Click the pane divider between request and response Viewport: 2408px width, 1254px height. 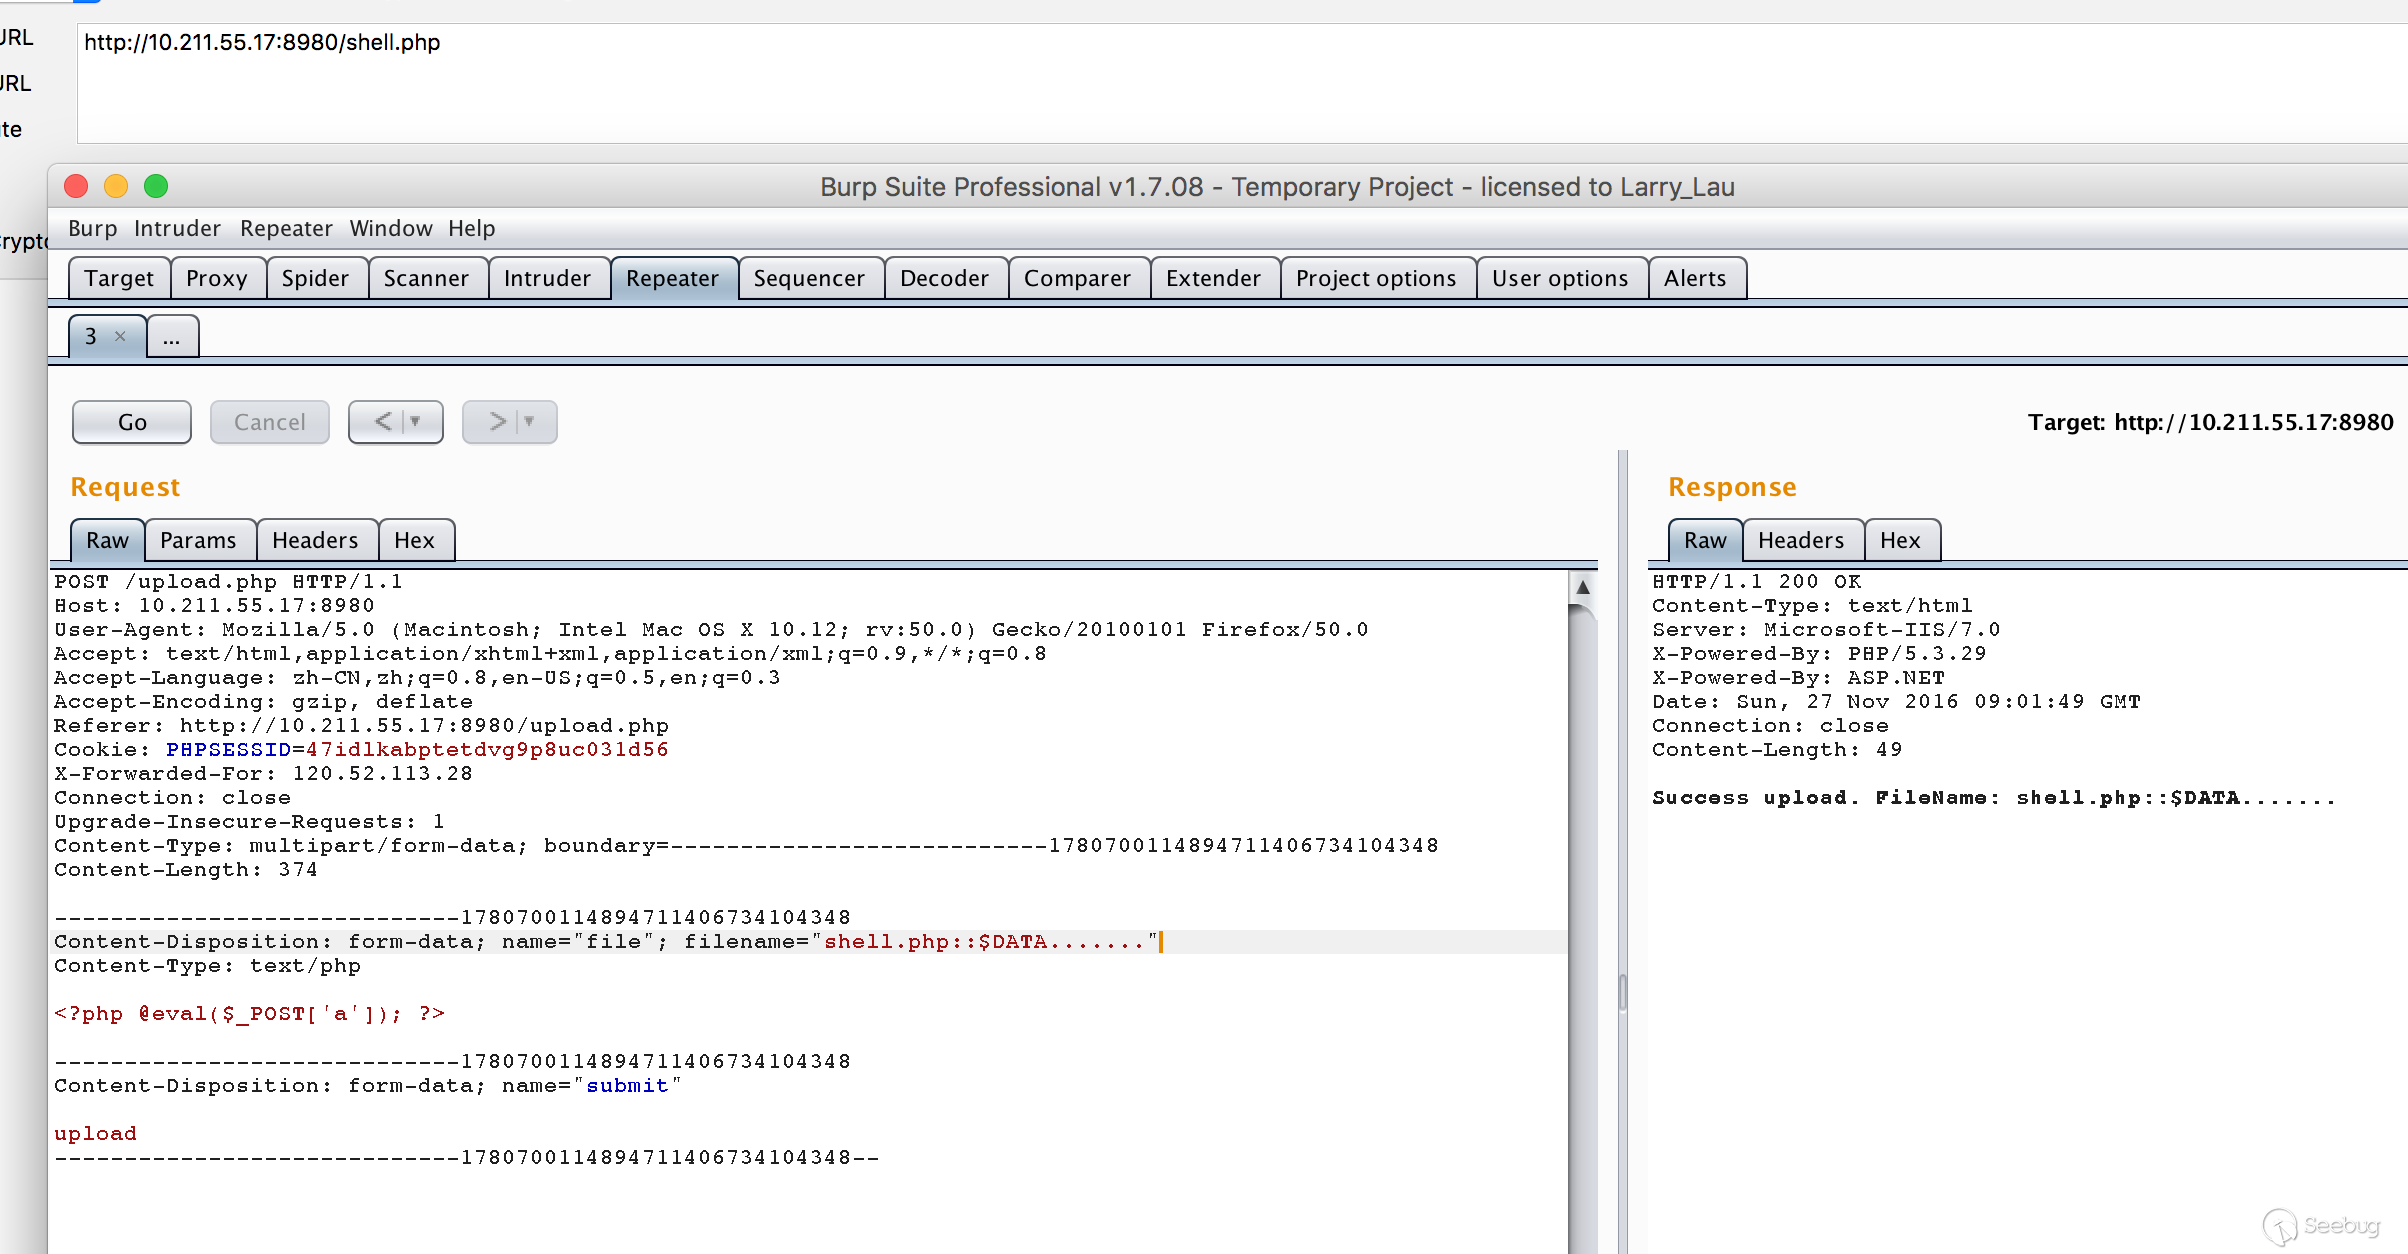click(1622, 990)
